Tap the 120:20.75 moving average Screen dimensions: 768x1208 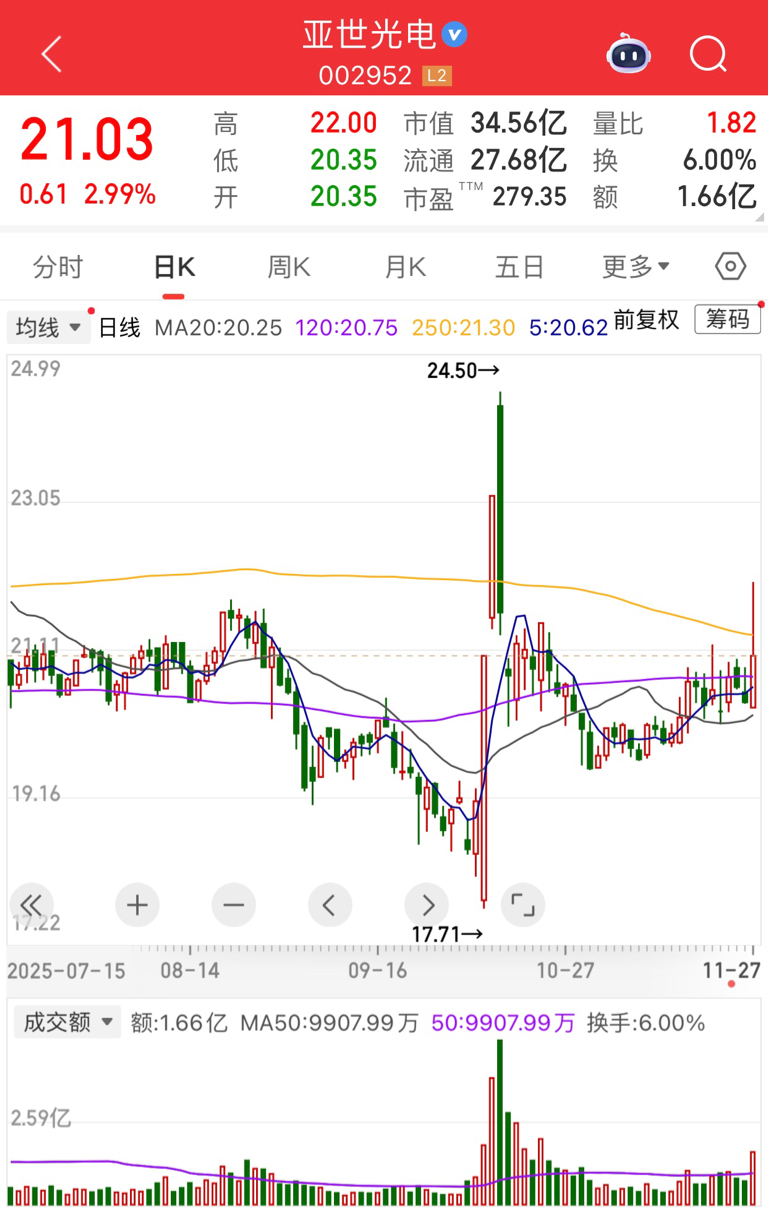346,327
